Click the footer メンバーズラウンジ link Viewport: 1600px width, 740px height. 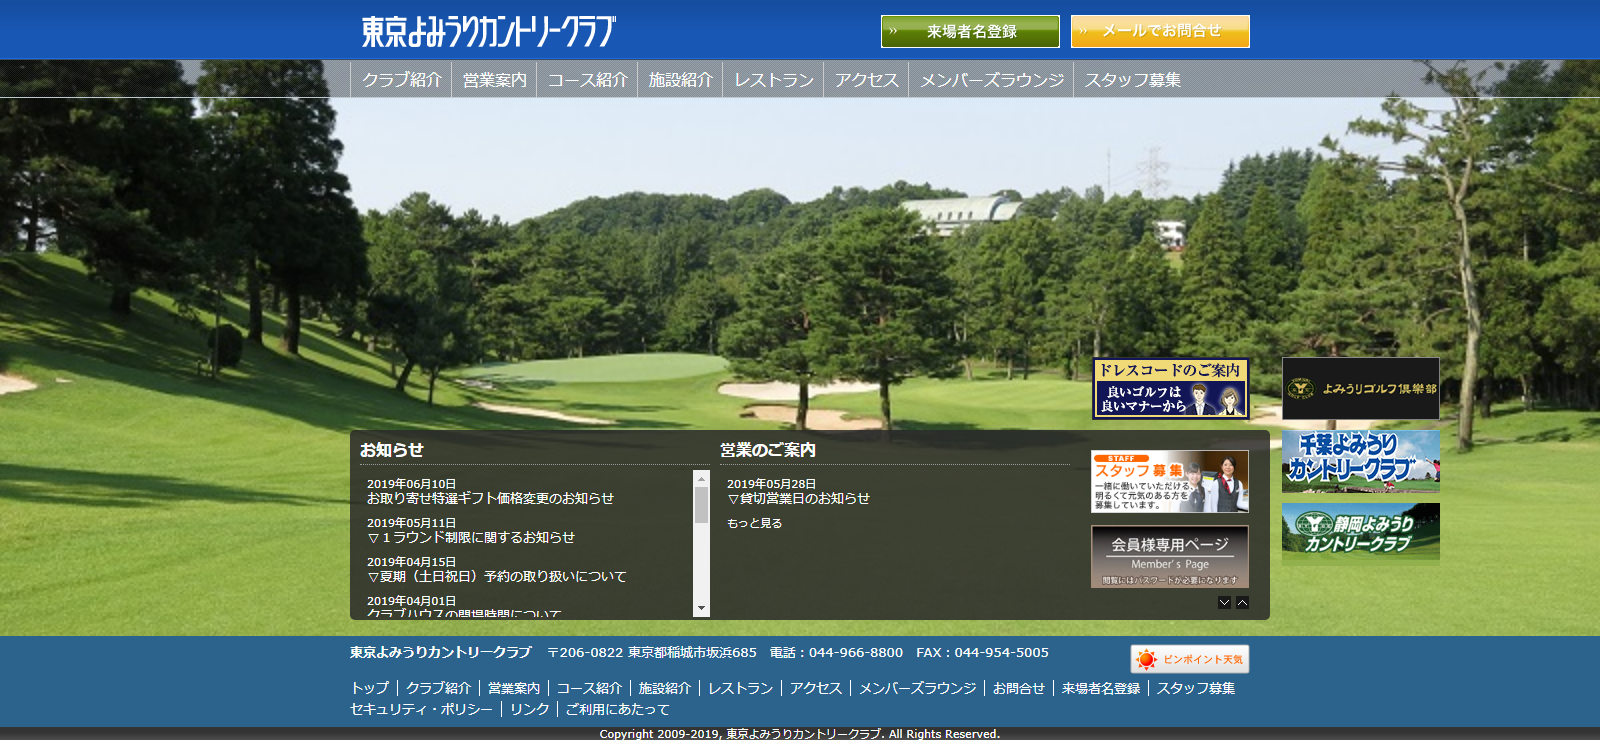click(917, 688)
